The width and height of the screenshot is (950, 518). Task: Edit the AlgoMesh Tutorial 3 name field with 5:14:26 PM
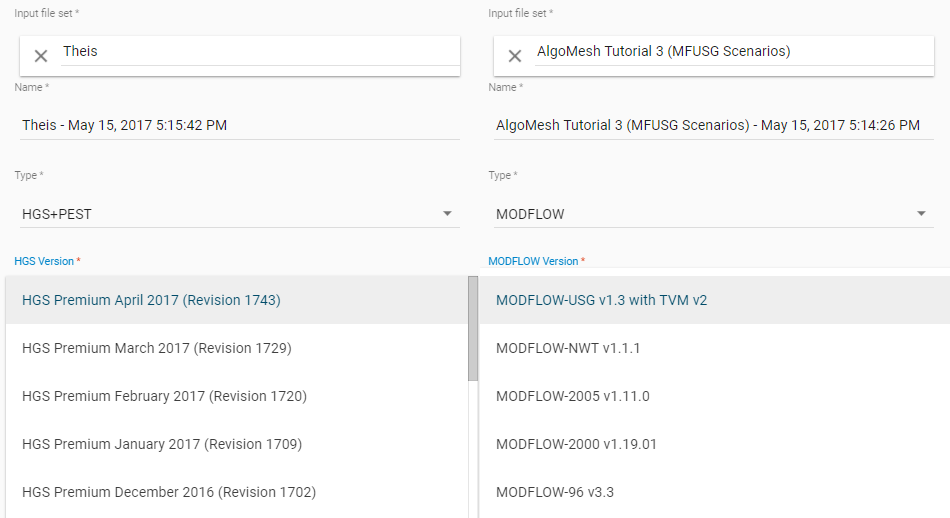pyautogui.click(x=714, y=125)
